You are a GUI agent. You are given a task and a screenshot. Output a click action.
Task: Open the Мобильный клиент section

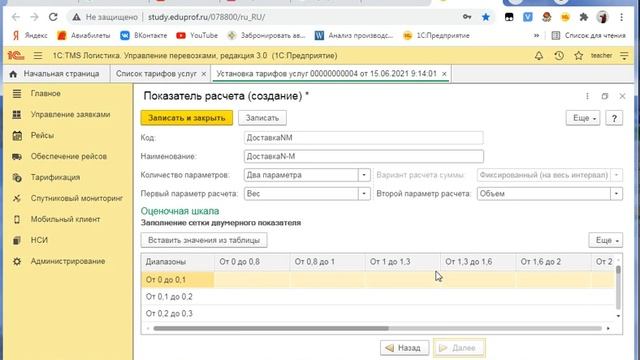coord(65,219)
